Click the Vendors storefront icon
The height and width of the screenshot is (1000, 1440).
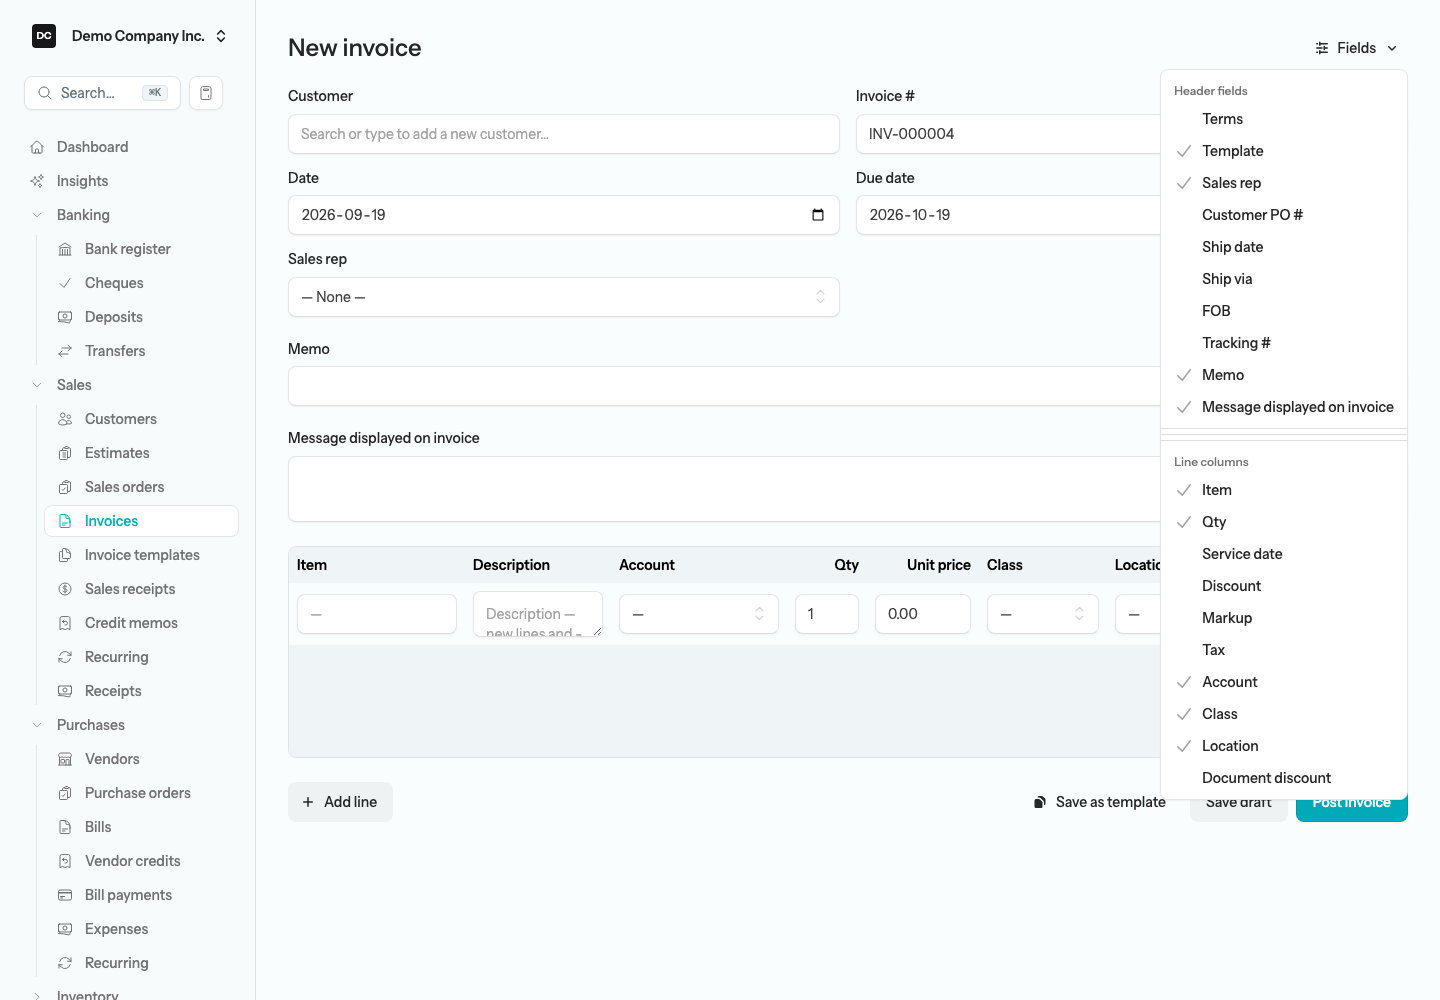(65, 759)
